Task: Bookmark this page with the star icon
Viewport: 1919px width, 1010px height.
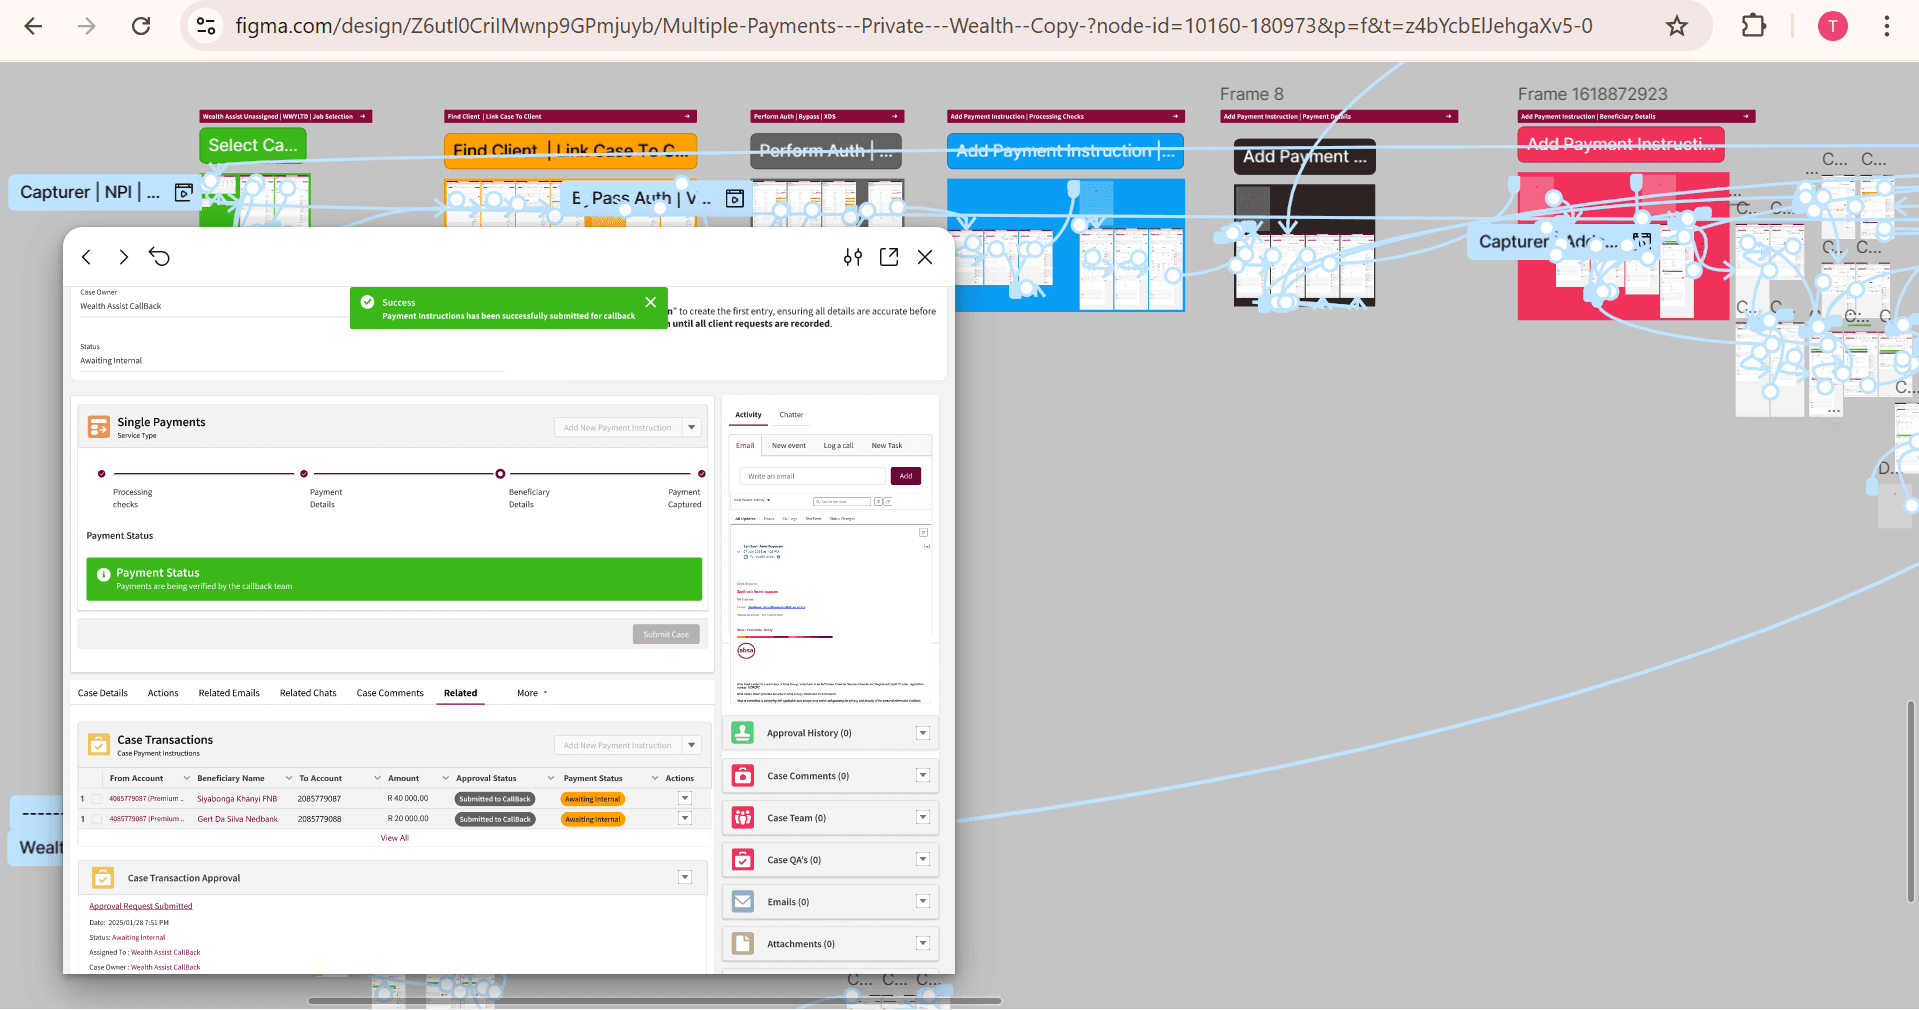Action: point(1677,26)
